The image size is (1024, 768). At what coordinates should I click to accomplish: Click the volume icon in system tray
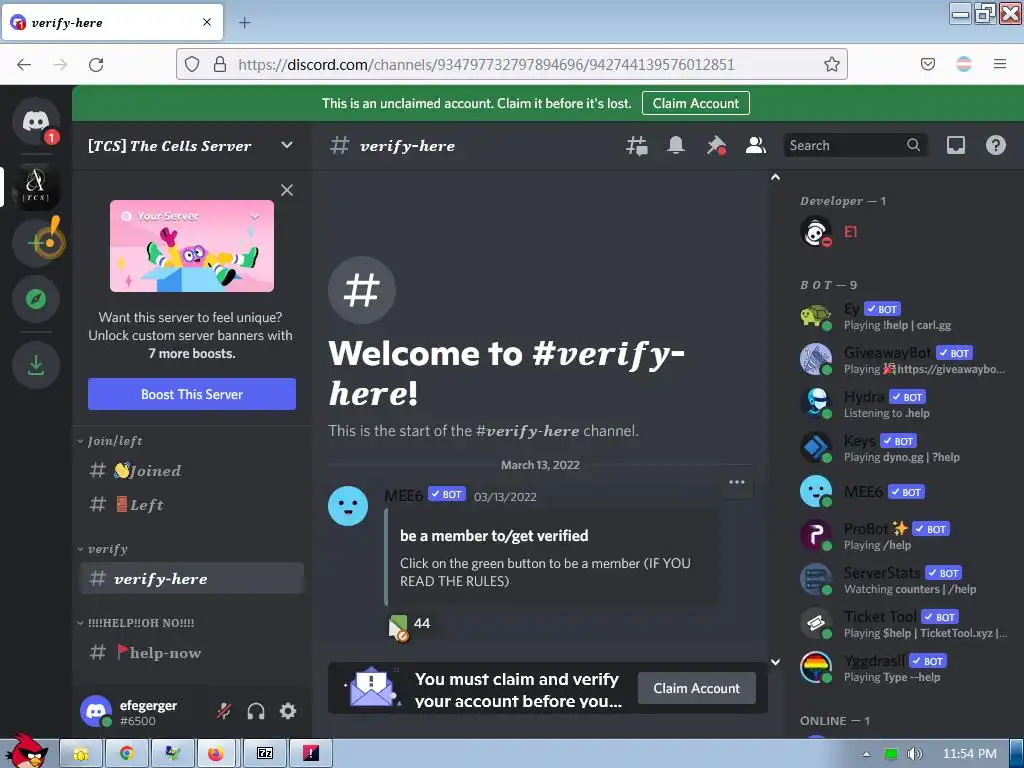click(914, 754)
